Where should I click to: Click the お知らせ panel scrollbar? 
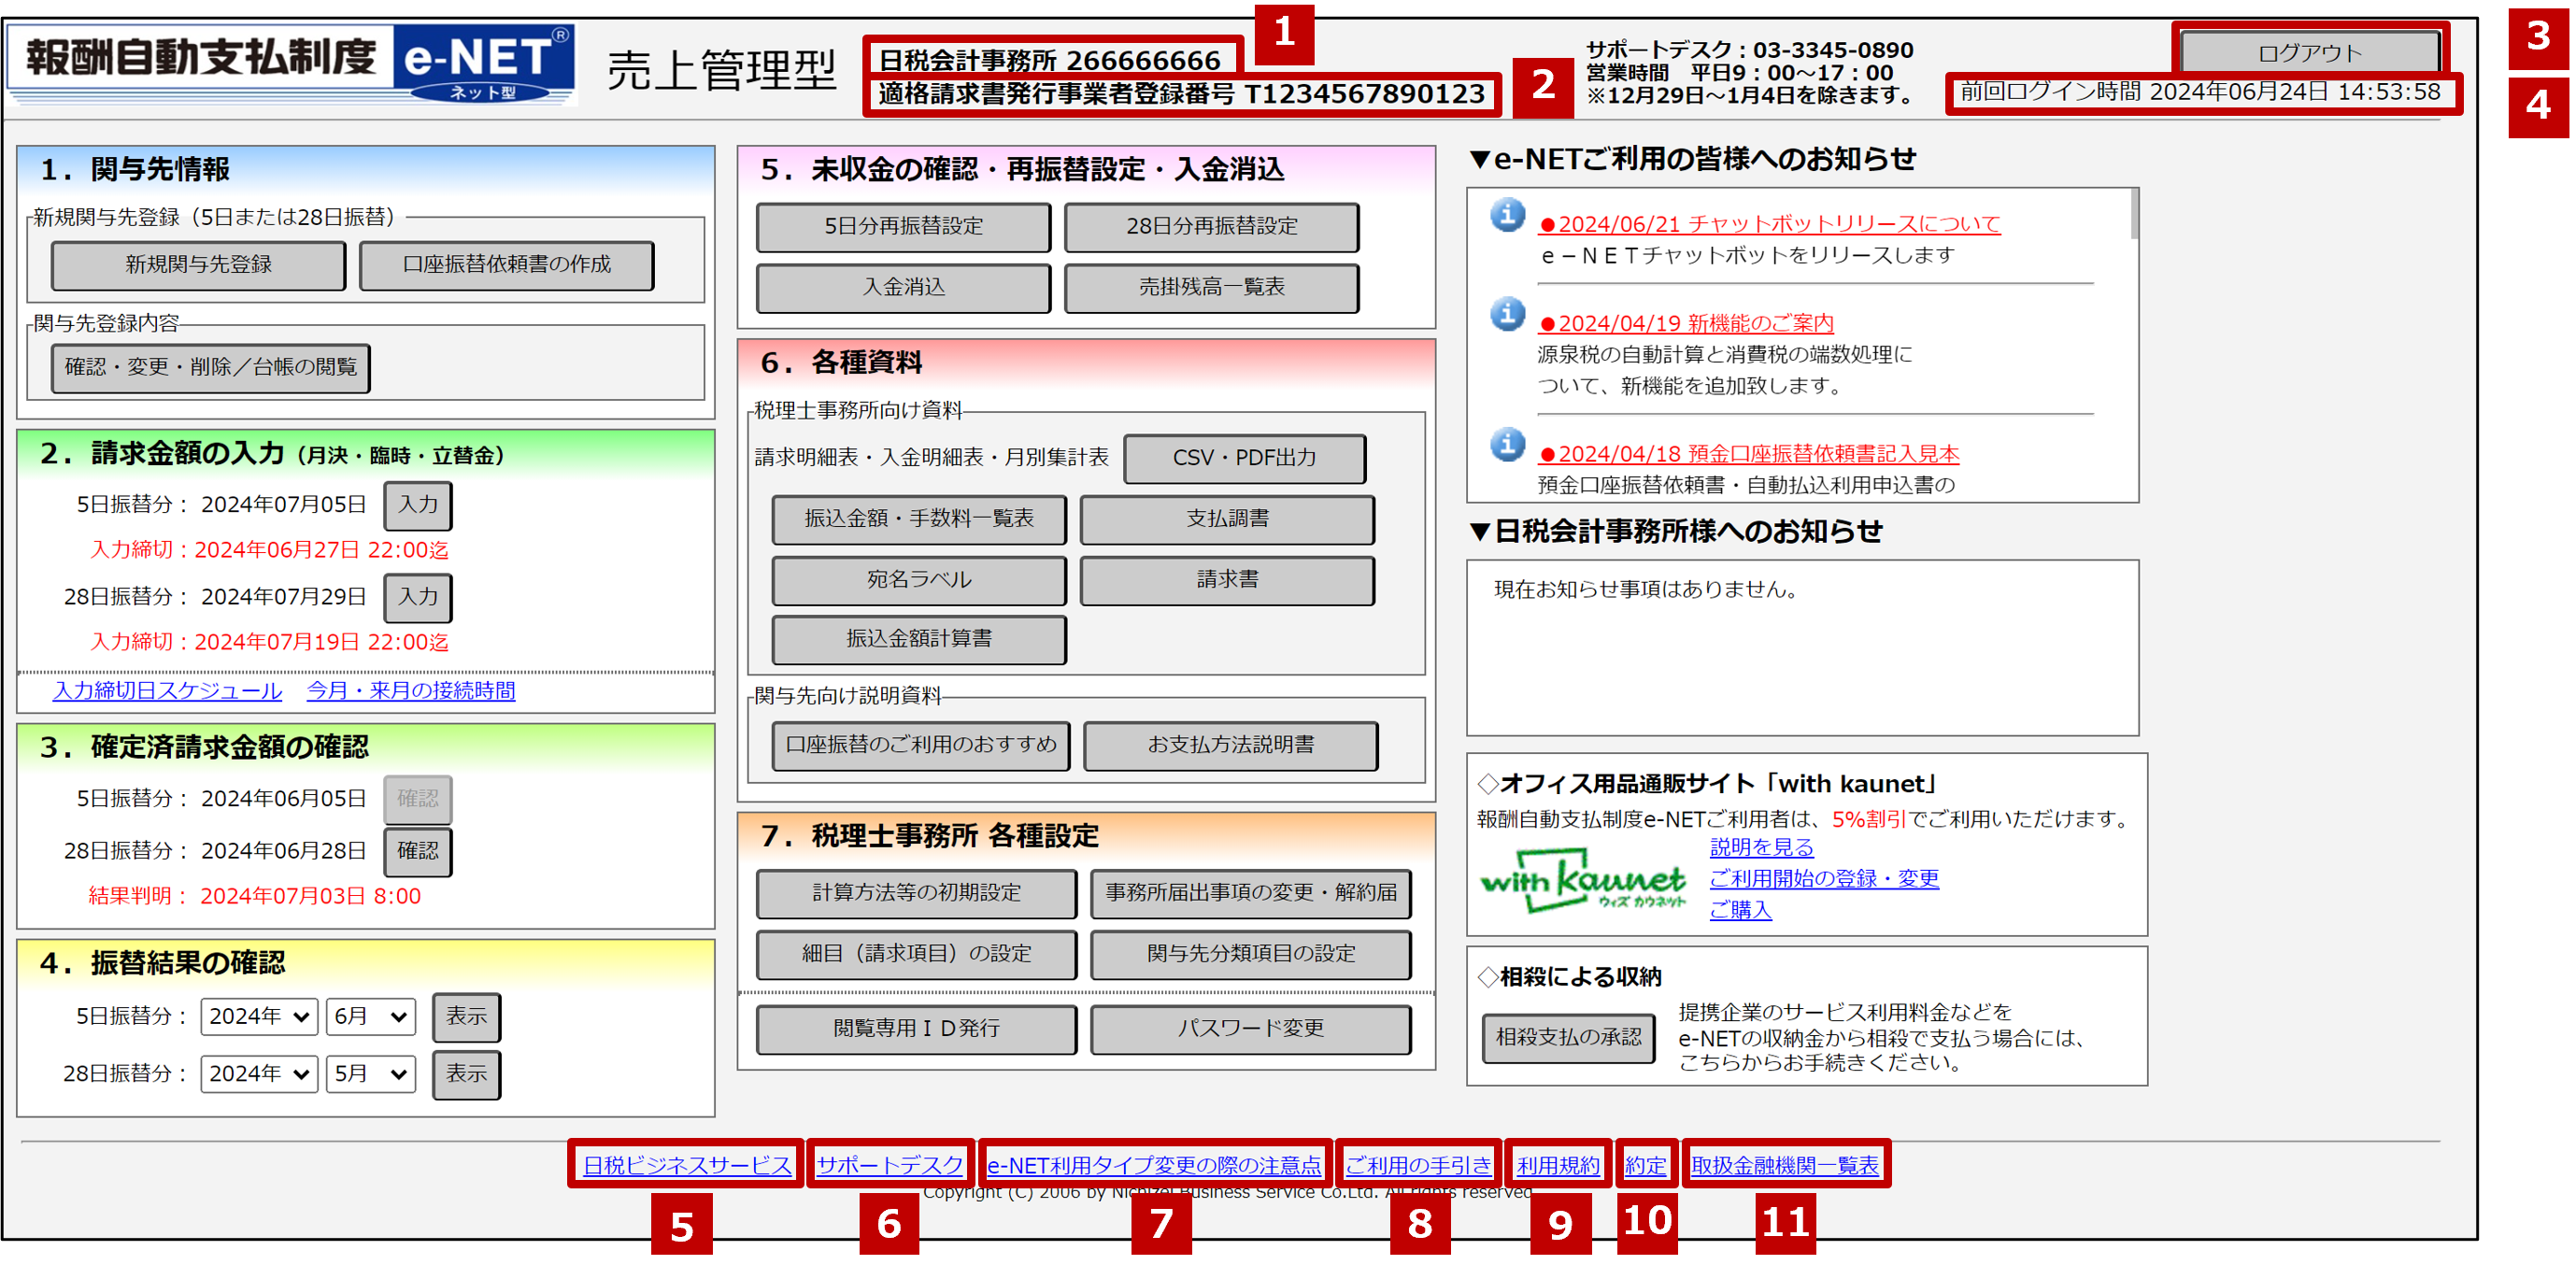2134,215
